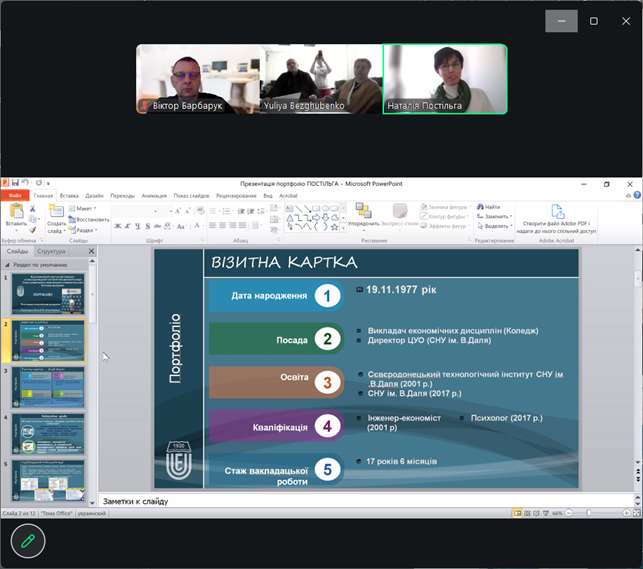The width and height of the screenshot is (643, 569).
Task: Open the font name dropdown
Action: coord(155,212)
